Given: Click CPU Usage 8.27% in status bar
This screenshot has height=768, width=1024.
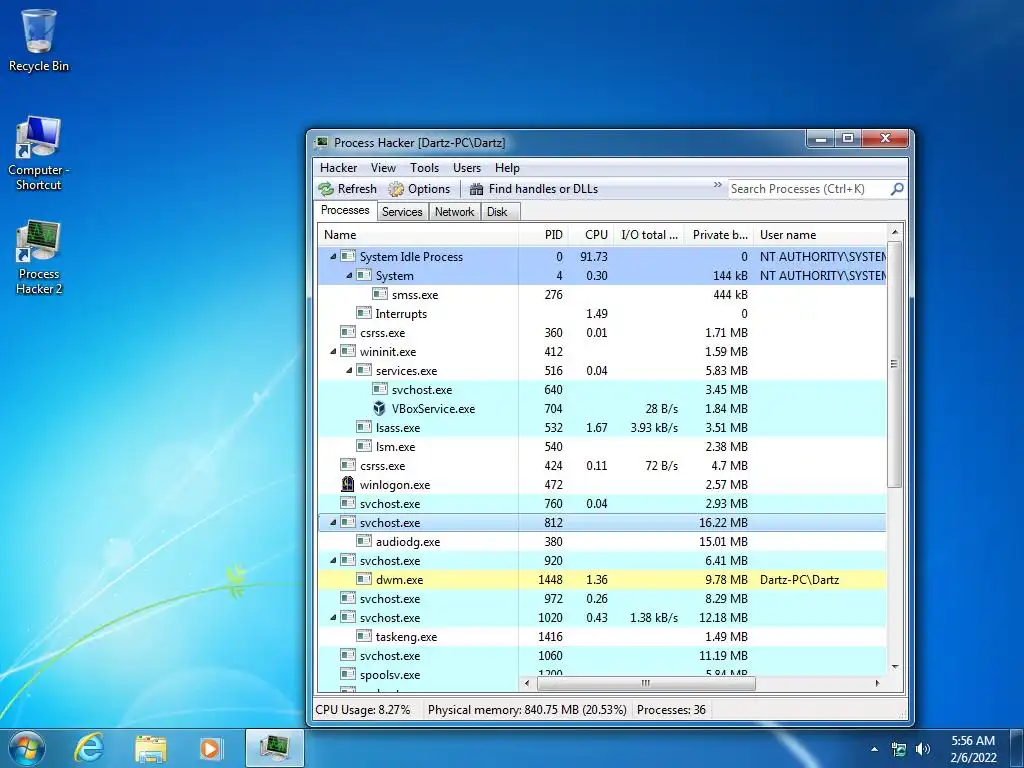Looking at the screenshot, I should click(x=363, y=710).
